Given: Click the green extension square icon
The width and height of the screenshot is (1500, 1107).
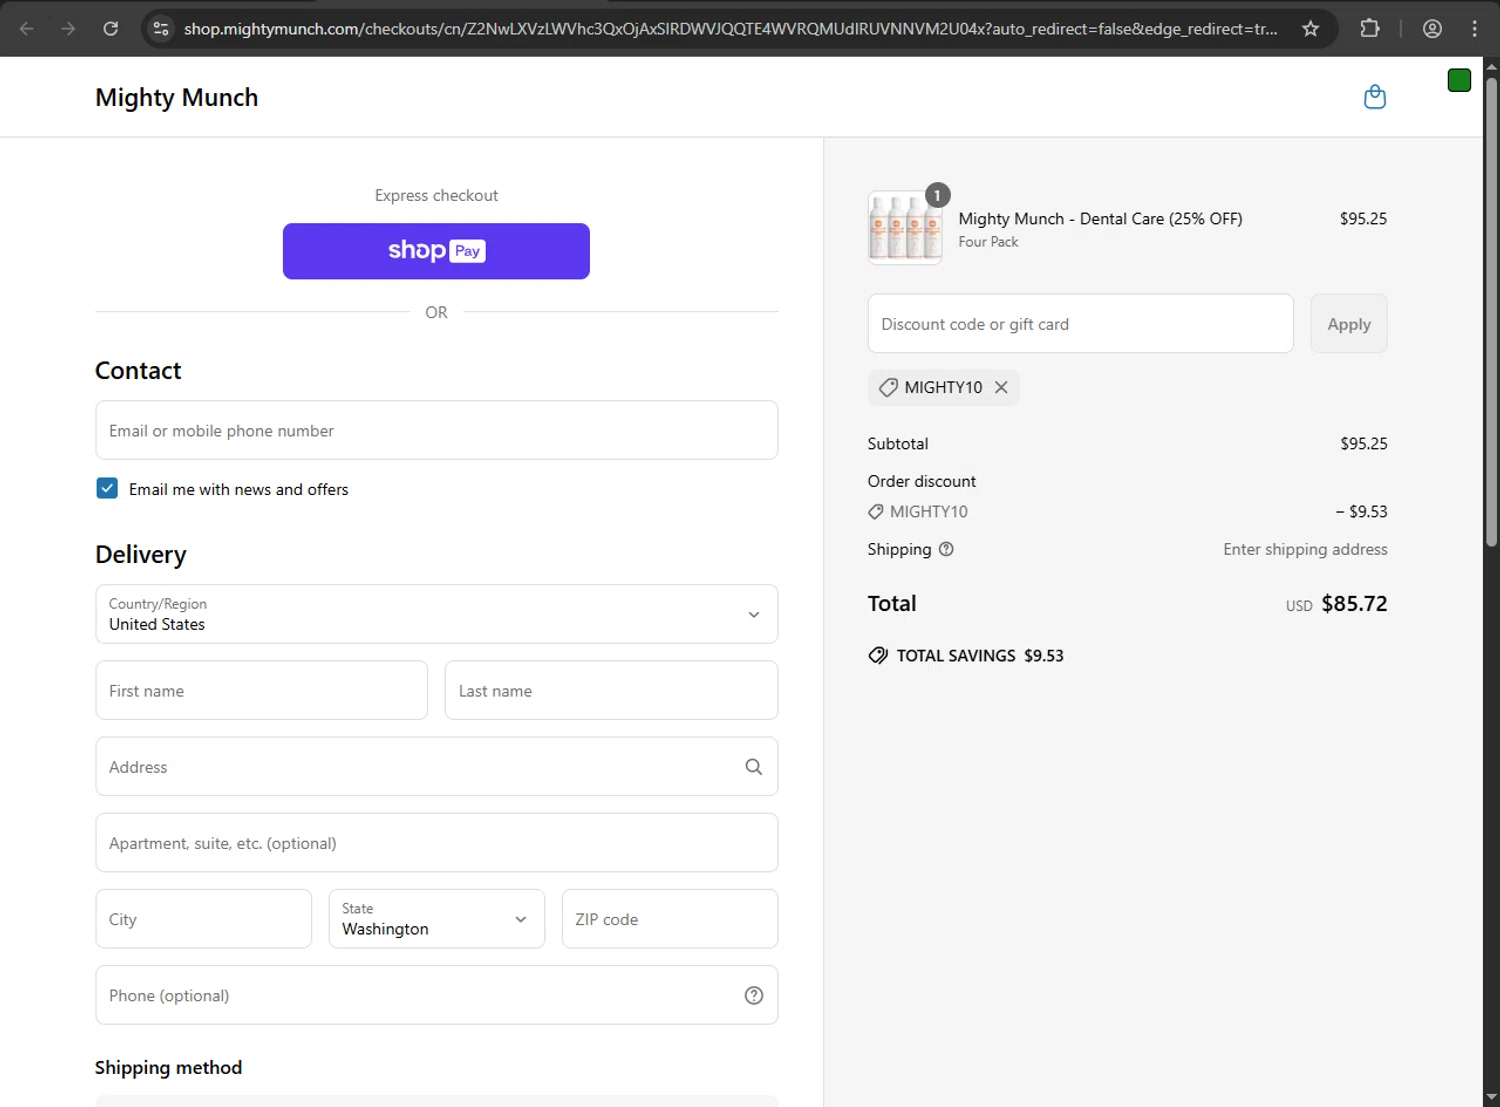Looking at the screenshot, I should [x=1459, y=81].
